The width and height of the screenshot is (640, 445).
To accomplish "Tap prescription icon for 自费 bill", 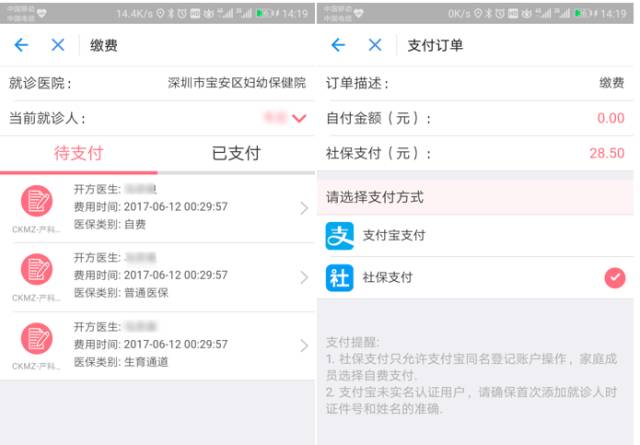I will click(38, 201).
